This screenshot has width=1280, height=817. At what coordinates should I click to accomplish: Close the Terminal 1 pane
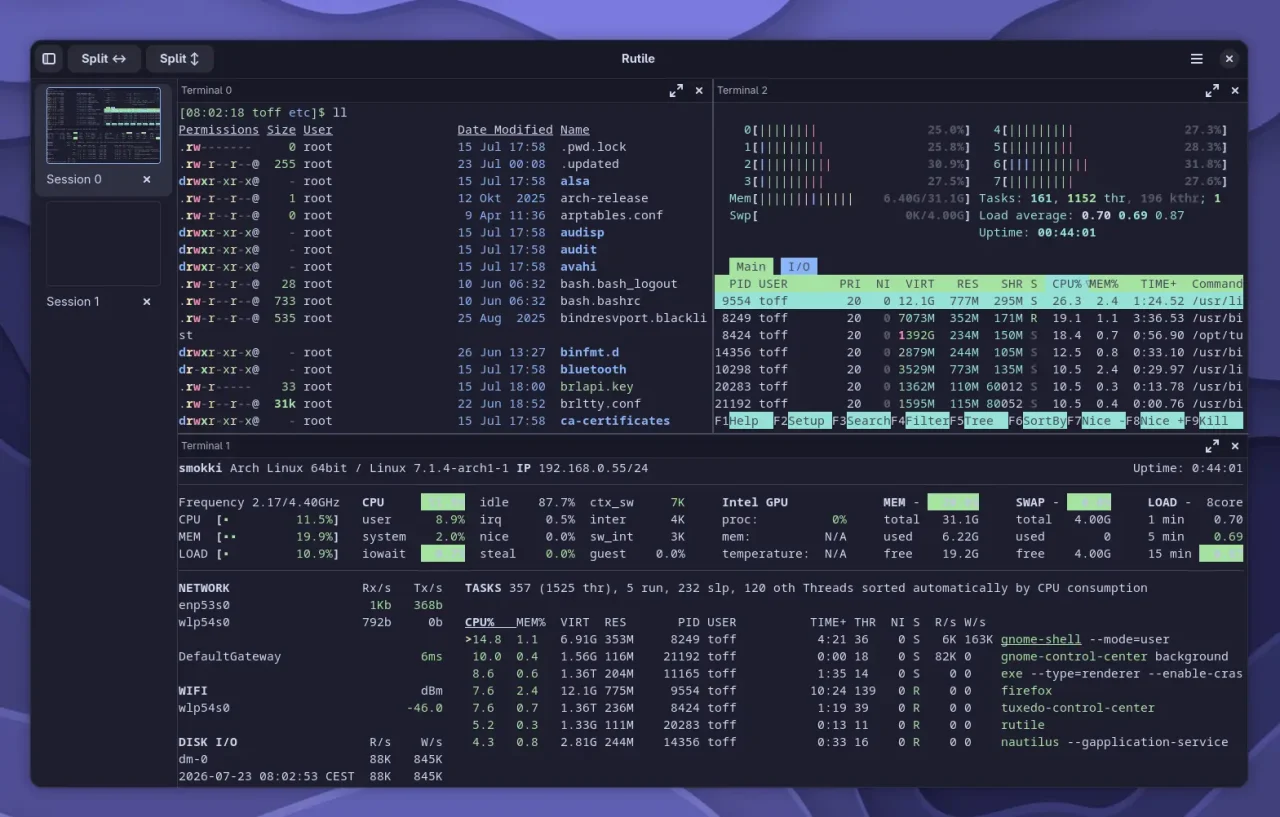tap(1235, 446)
